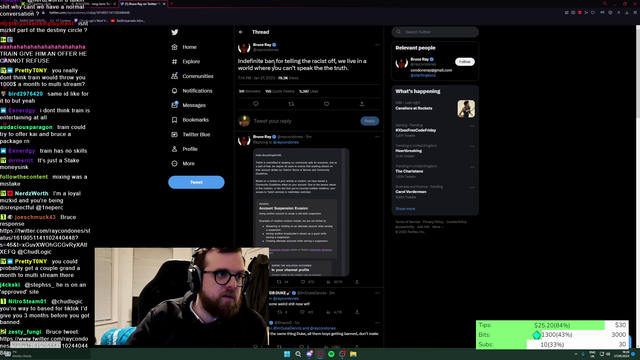
Task: Open The Charlatans trend
Action: [x=409, y=171]
